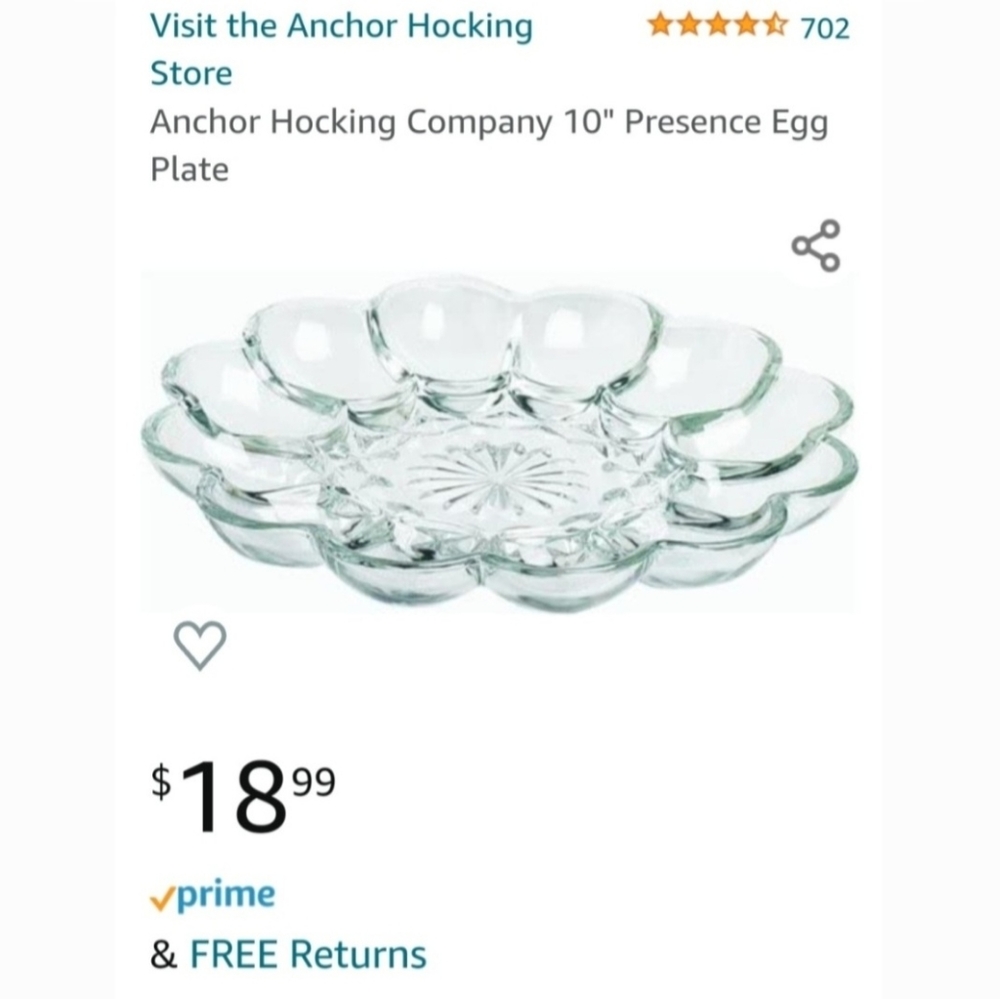Click the superscript 99 cents in the price
Image resolution: width=1000 pixels, height=999 pixels.
point(314,778)
